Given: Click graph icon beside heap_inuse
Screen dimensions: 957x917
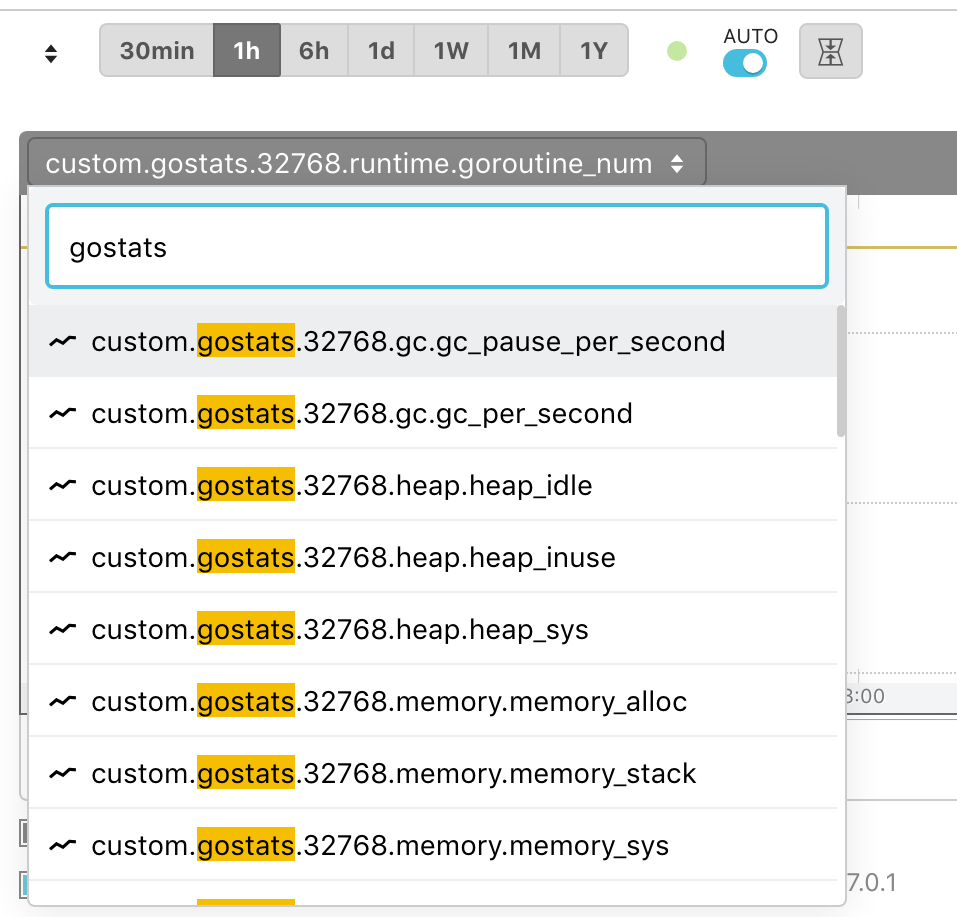Looking at the screenshot, I should tap(63, 557).
